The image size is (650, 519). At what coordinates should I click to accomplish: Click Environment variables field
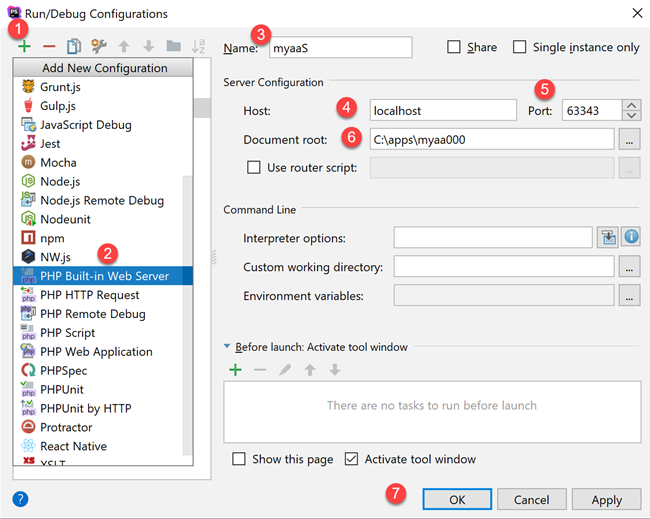click(504, 295)
